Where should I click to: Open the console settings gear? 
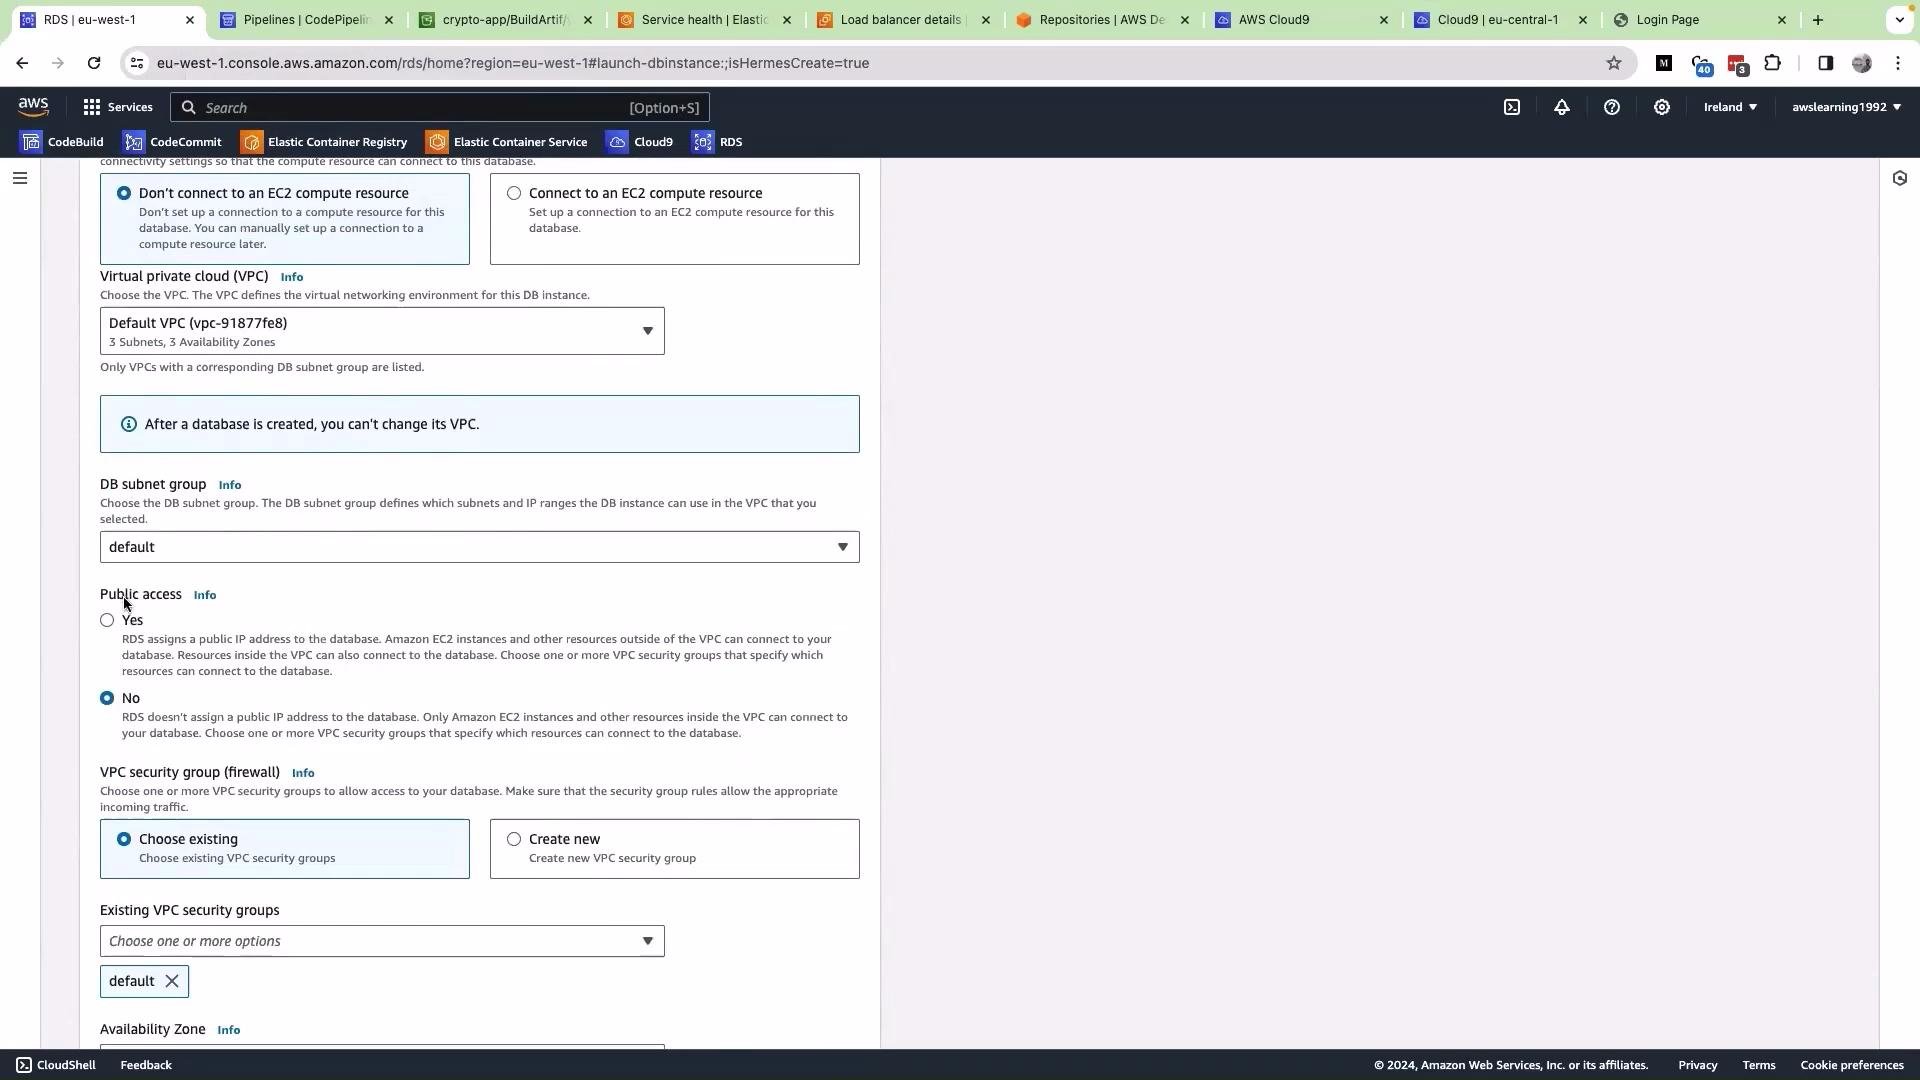click(x=1662, y=107)
